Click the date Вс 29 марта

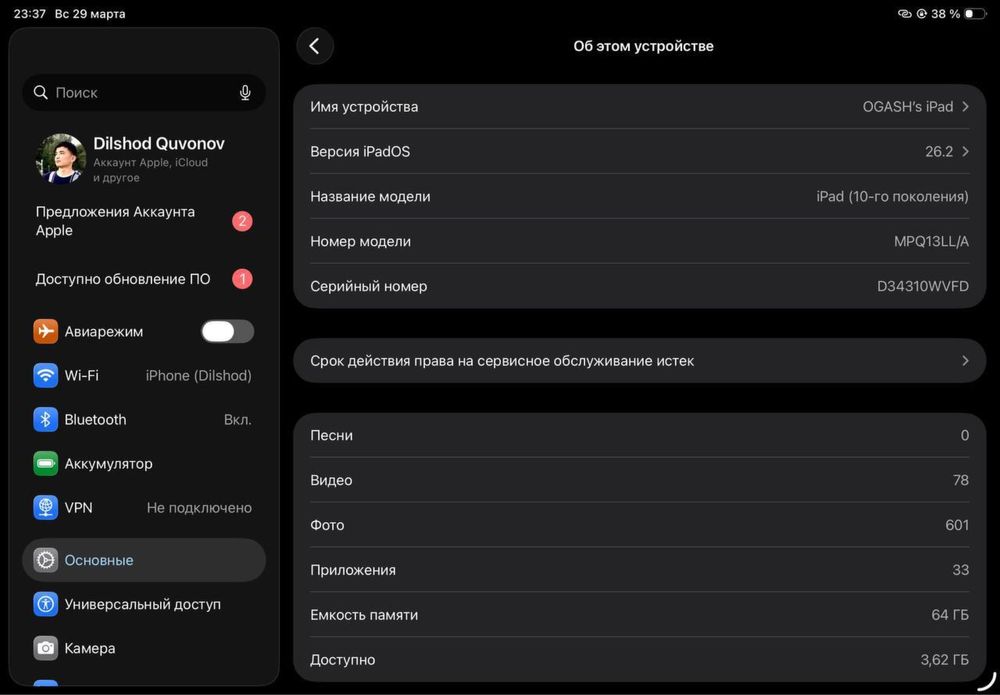[90, 13]
